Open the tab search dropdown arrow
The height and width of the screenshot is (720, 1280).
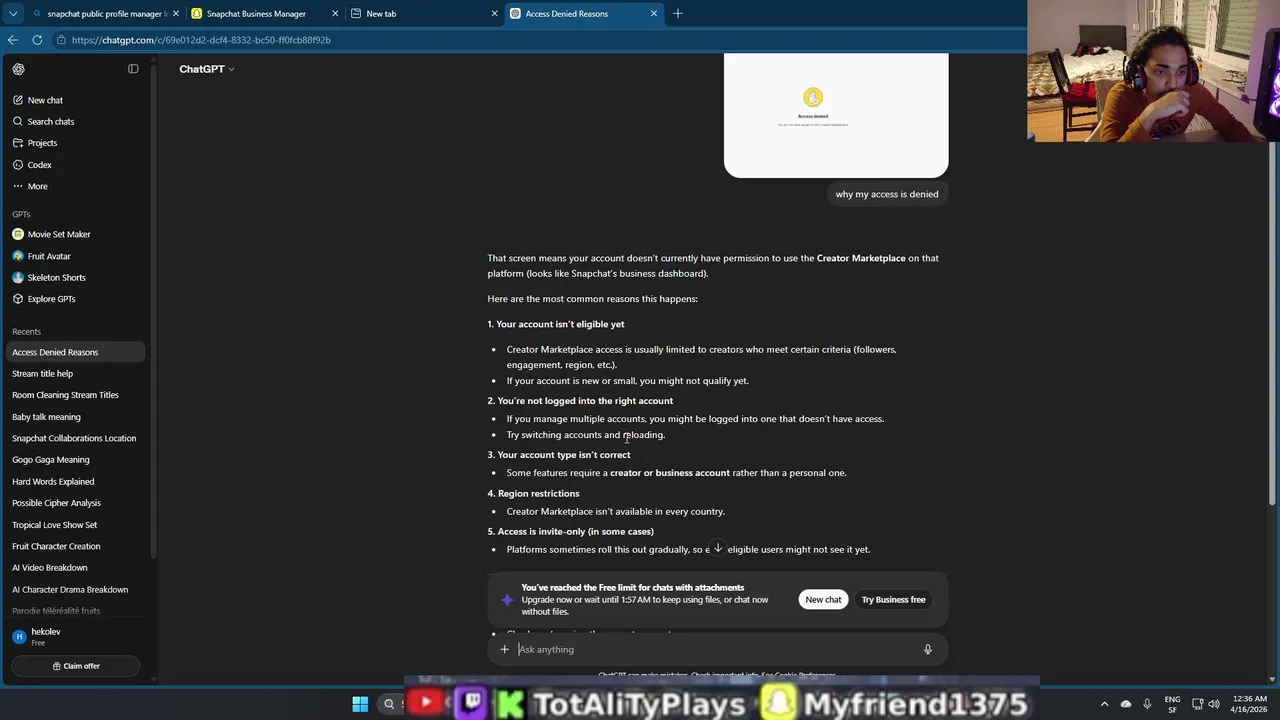click(13, 14)
